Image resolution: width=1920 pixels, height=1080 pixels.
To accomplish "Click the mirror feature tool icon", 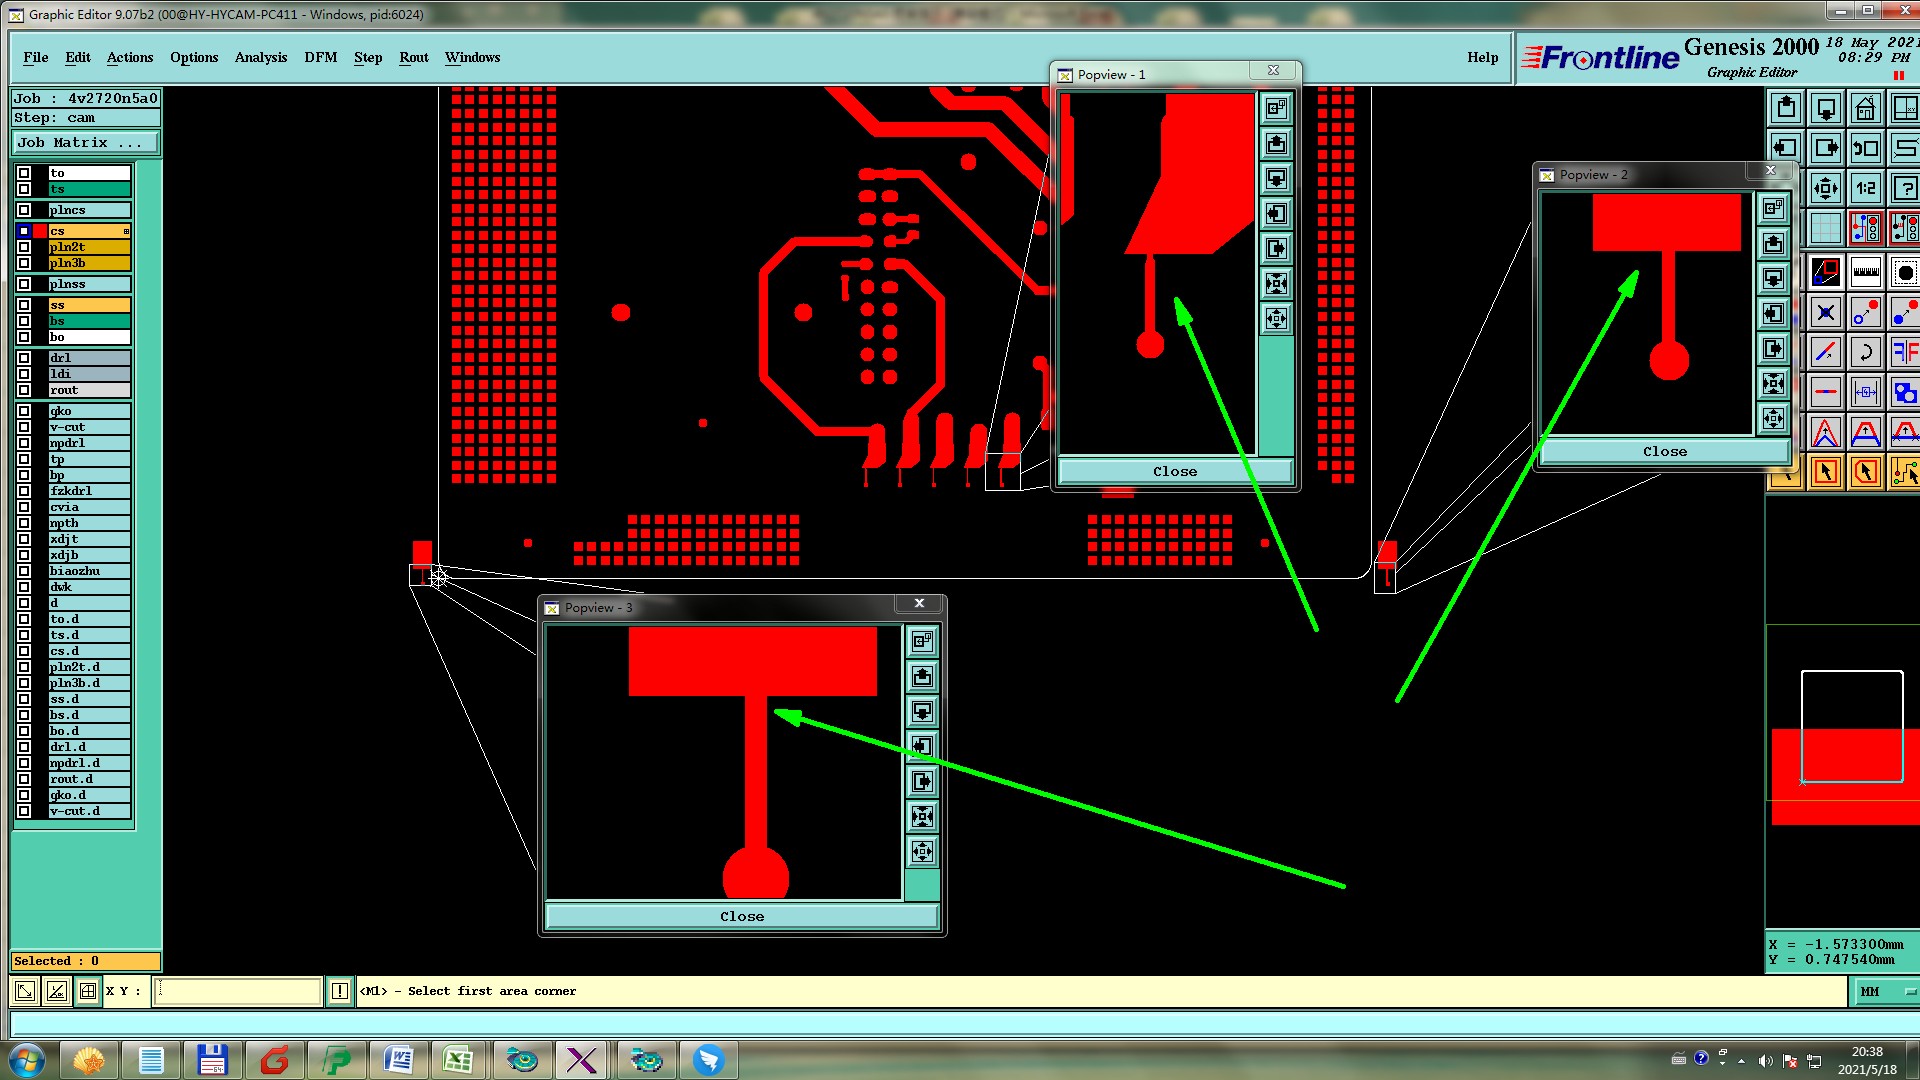I will 1904,352.
